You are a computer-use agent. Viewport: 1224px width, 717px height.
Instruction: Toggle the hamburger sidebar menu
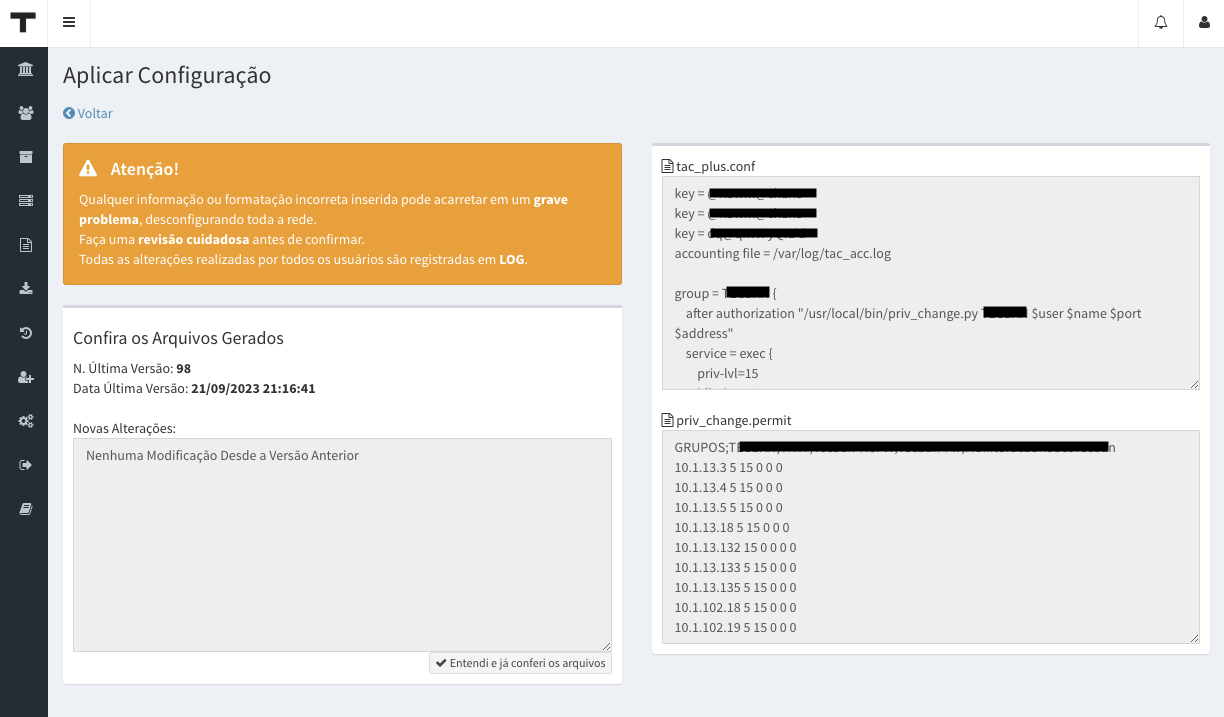tap(69, 23)
